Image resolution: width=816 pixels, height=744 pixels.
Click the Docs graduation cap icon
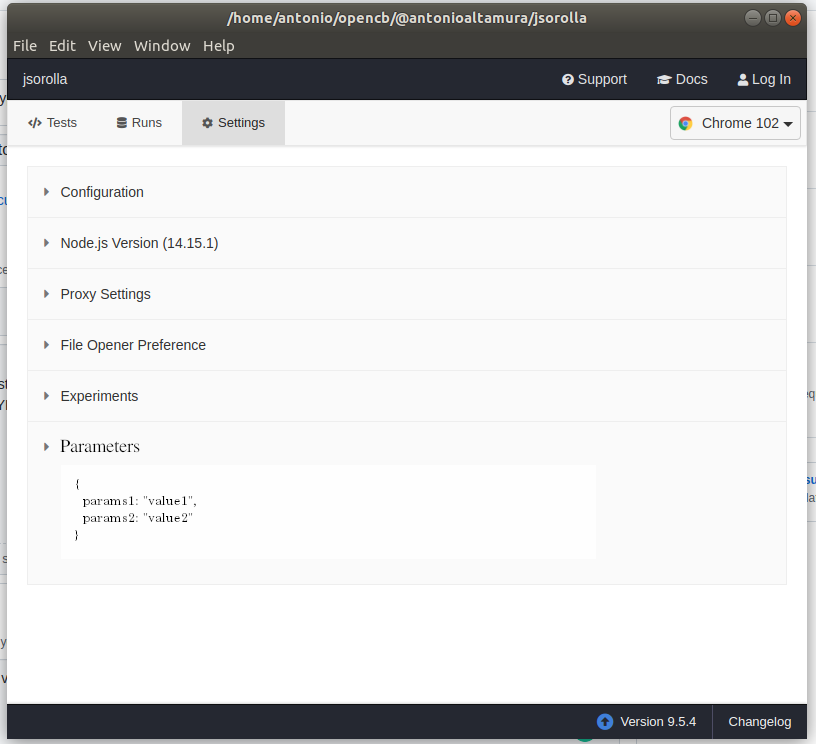662,78
